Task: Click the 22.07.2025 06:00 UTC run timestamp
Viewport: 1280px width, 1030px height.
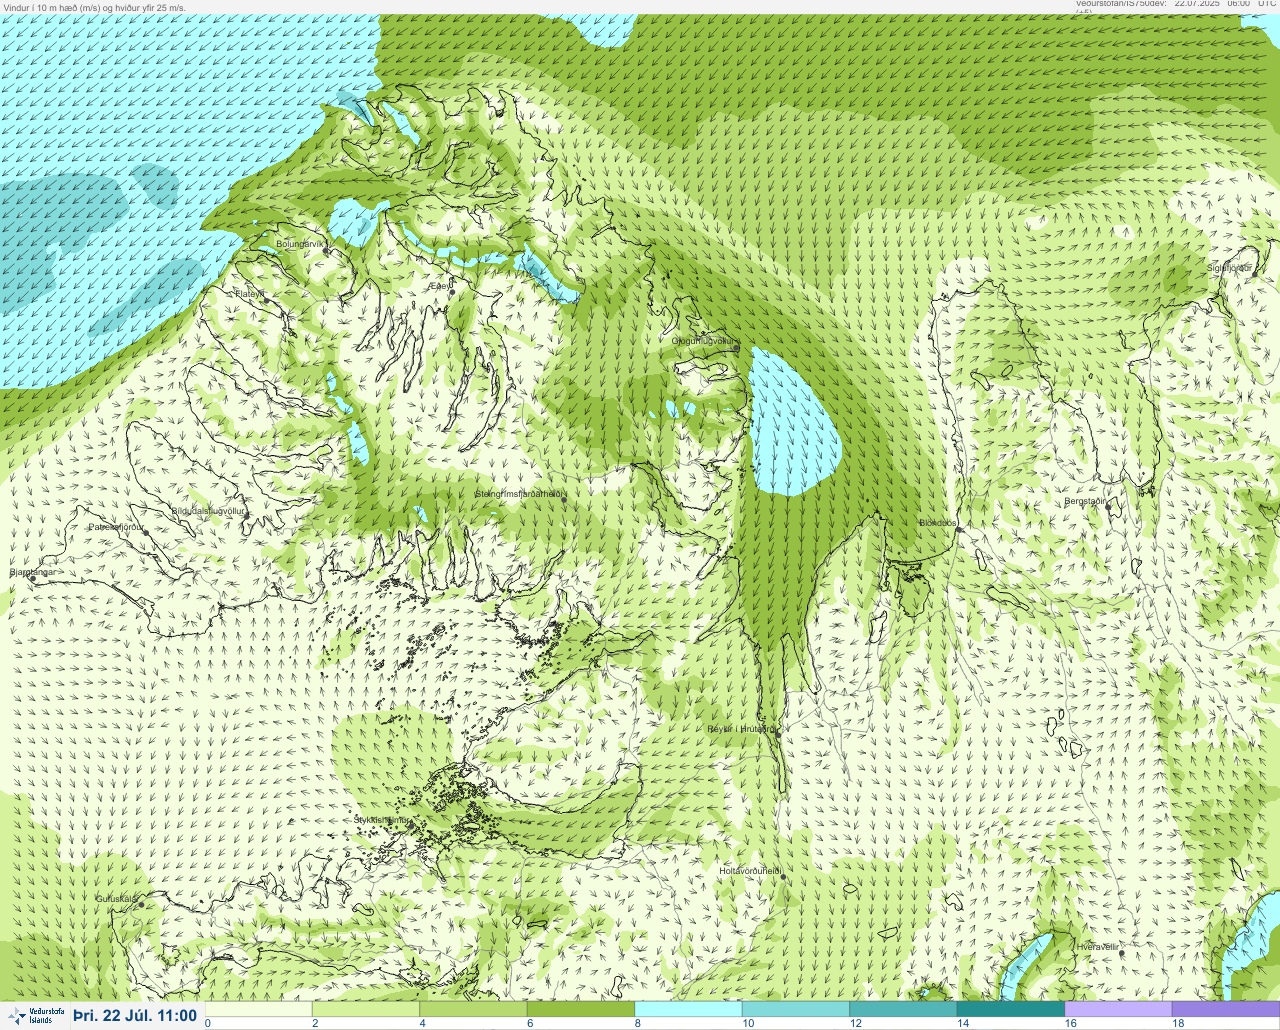Action: tap(1225, 4)
